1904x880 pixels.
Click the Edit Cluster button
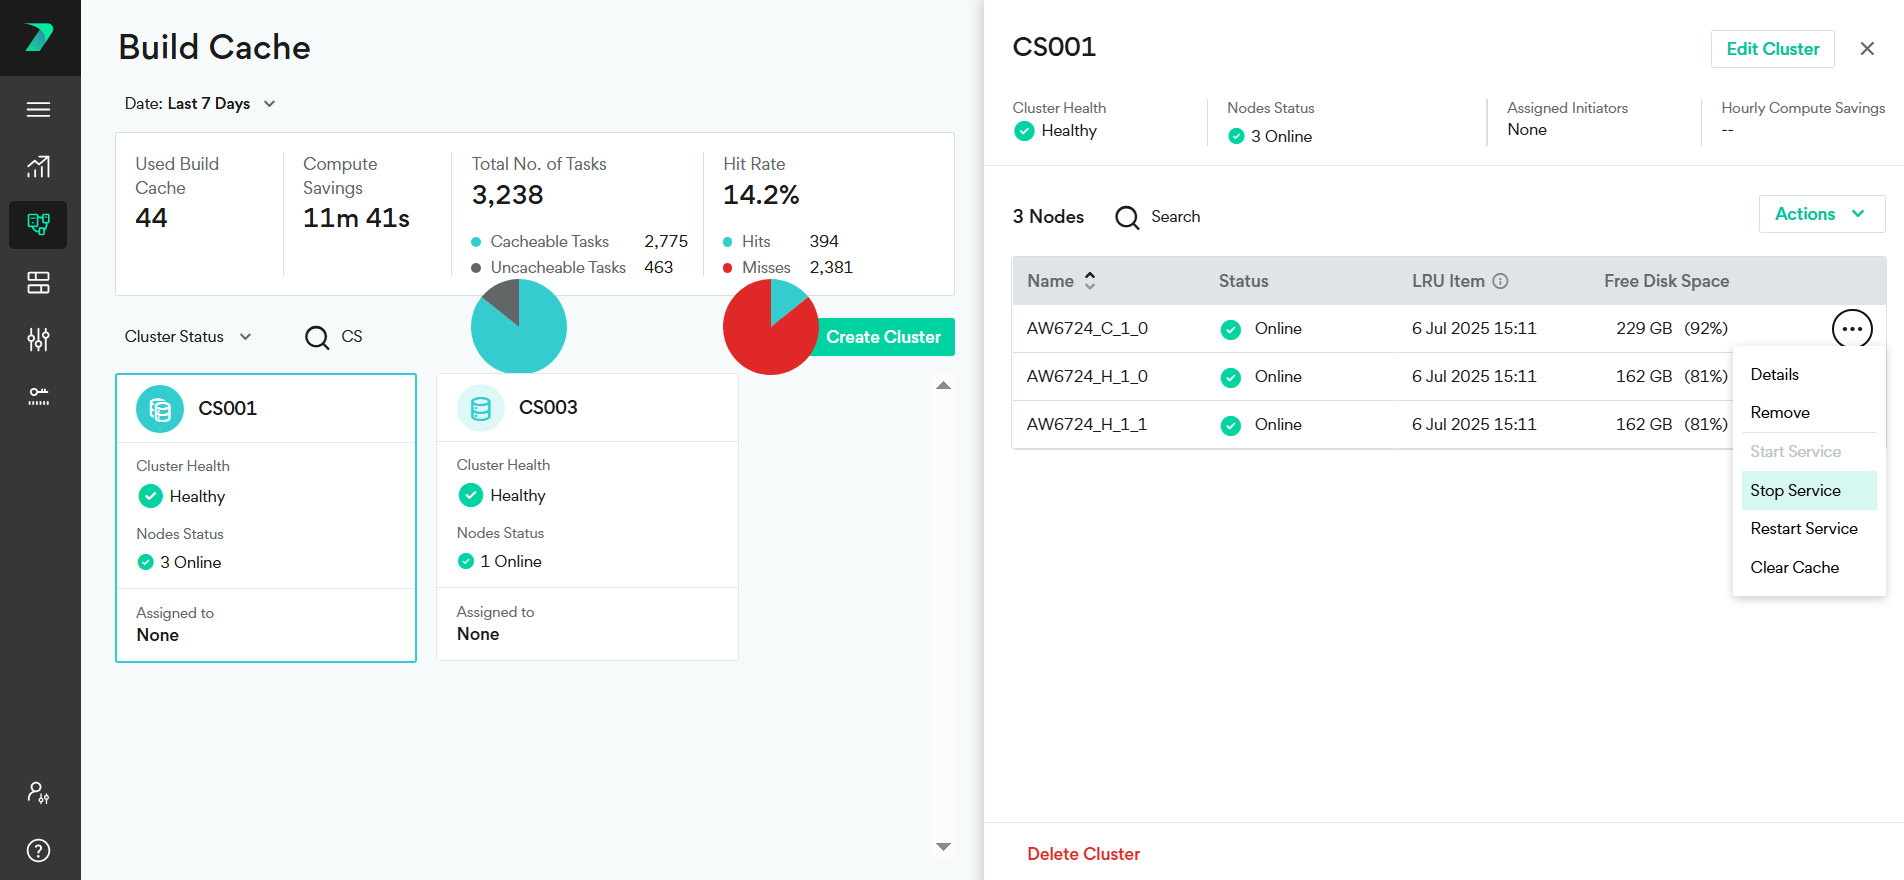pos(1772,49)
